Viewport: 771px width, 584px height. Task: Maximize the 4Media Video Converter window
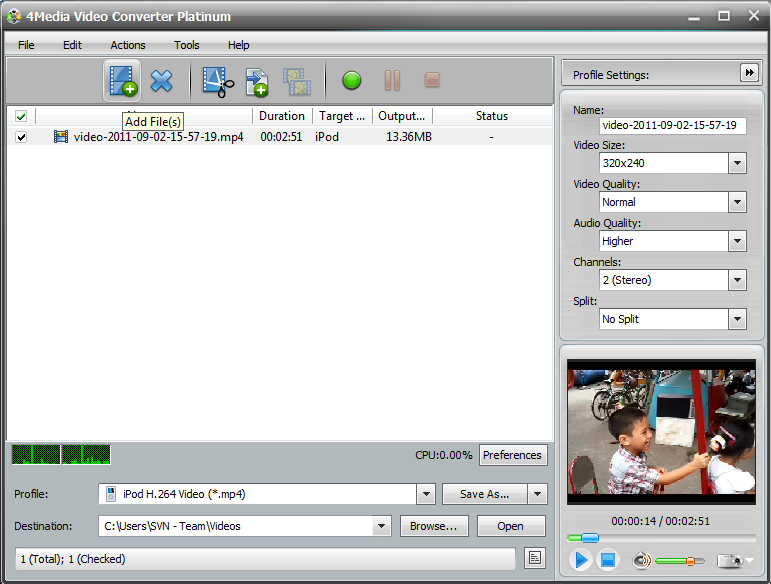coord(723,16)
